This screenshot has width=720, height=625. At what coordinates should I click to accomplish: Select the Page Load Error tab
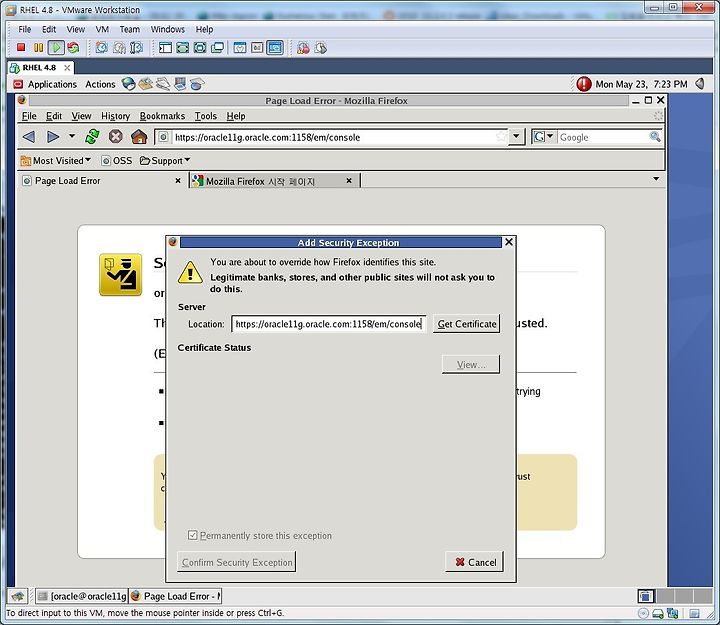[x=101, y=181]
